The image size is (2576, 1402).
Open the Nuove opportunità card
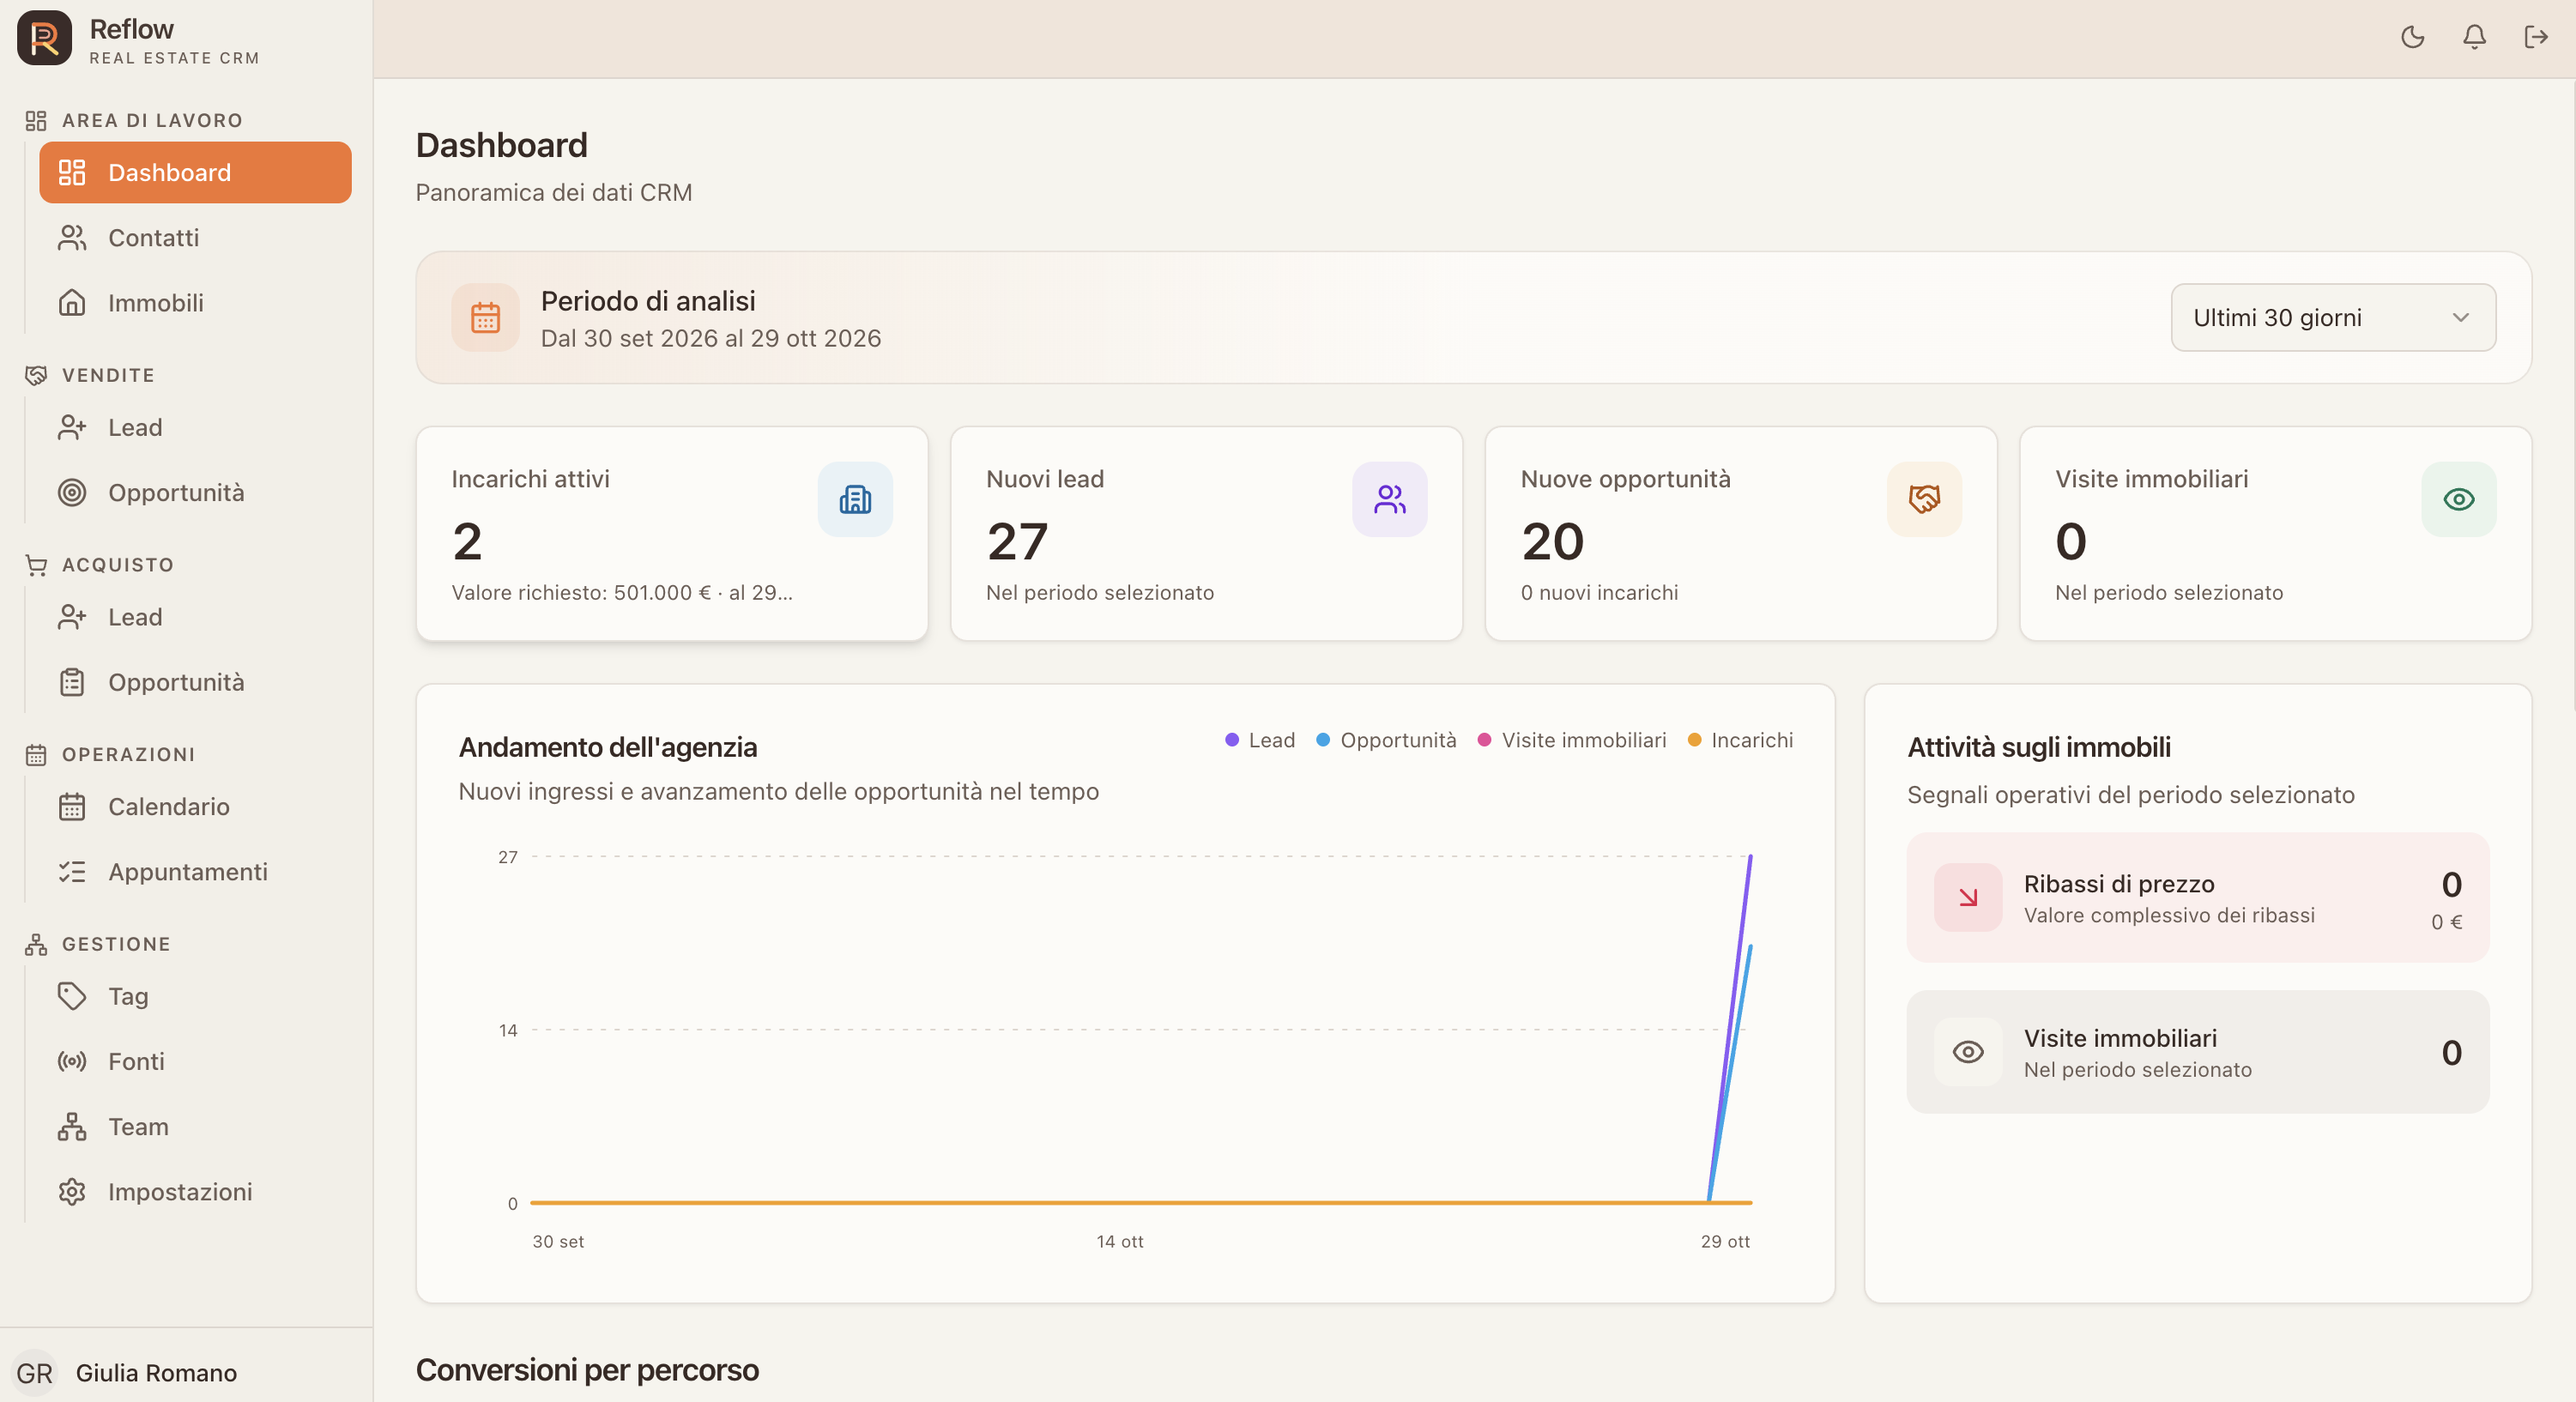coord(1741,534)
